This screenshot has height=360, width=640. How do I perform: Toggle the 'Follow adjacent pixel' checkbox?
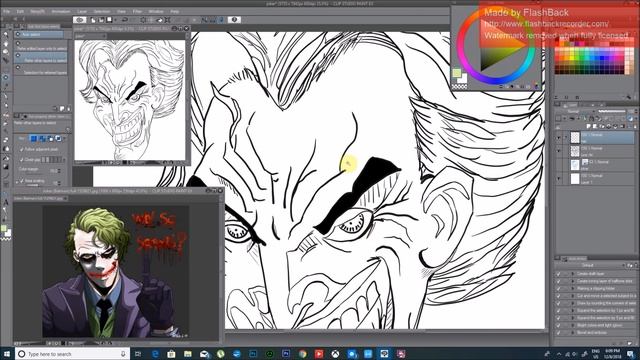(22, 149)
